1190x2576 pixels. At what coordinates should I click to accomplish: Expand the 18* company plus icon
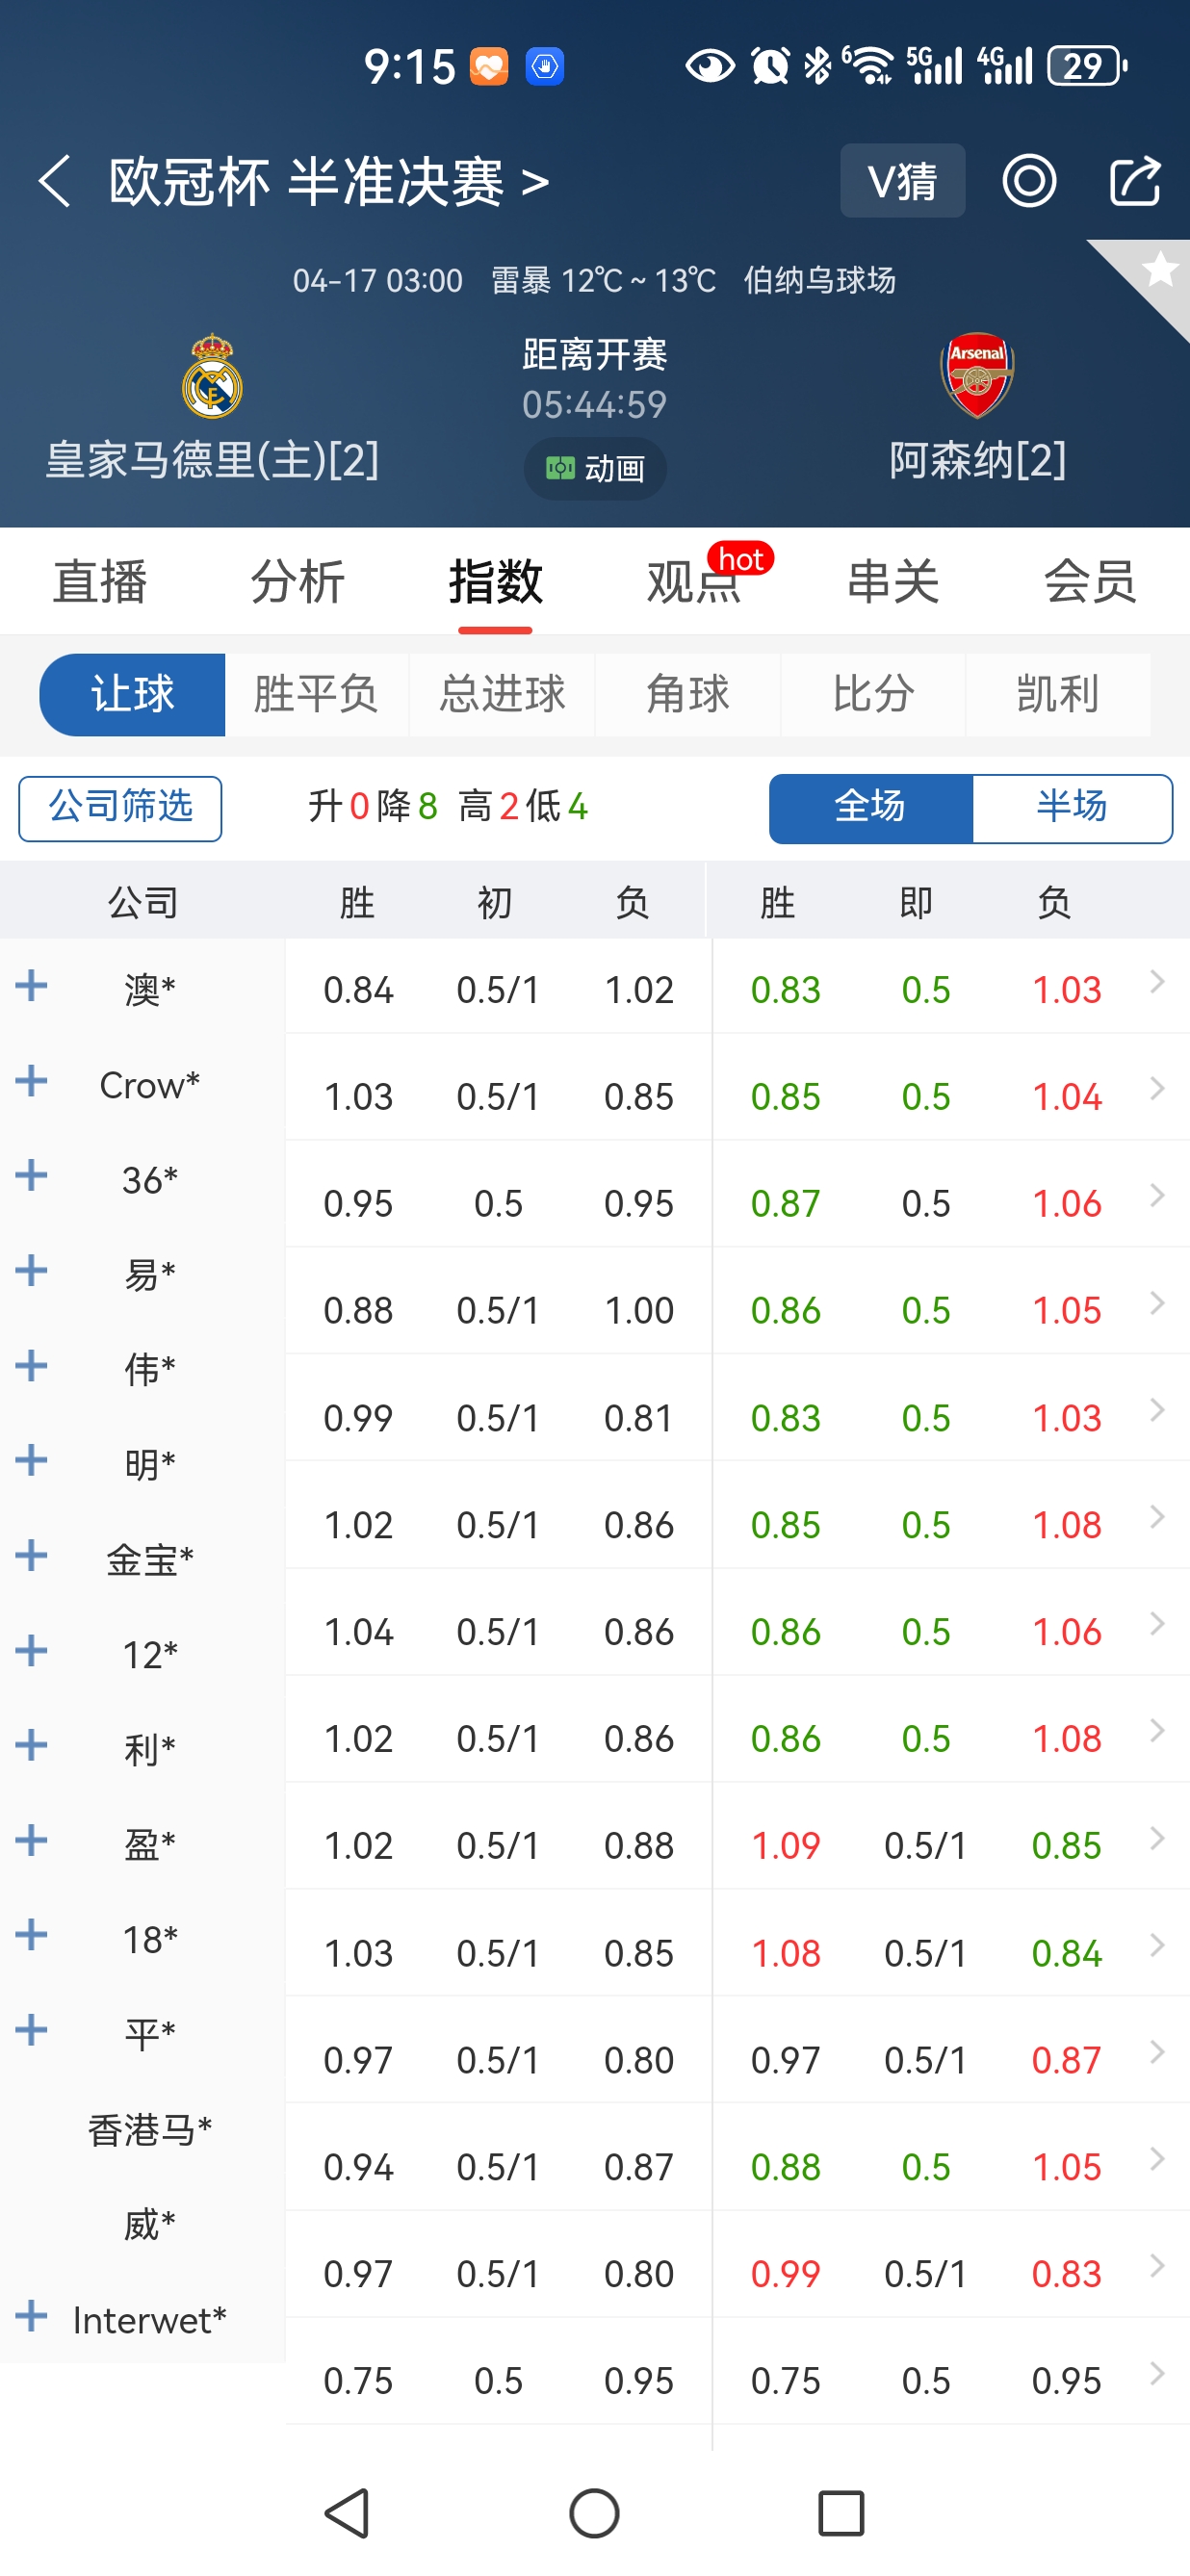click(x=32, y=1935)
